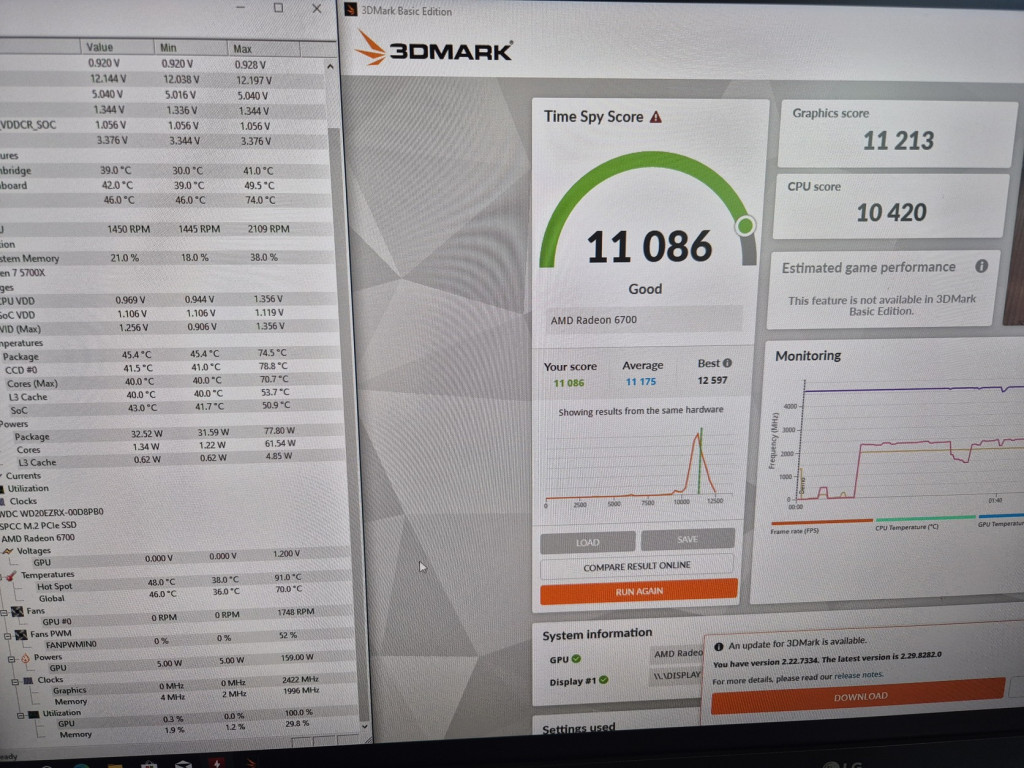Select the SPCC M.2 PCIe SSD node

[39, 525]
